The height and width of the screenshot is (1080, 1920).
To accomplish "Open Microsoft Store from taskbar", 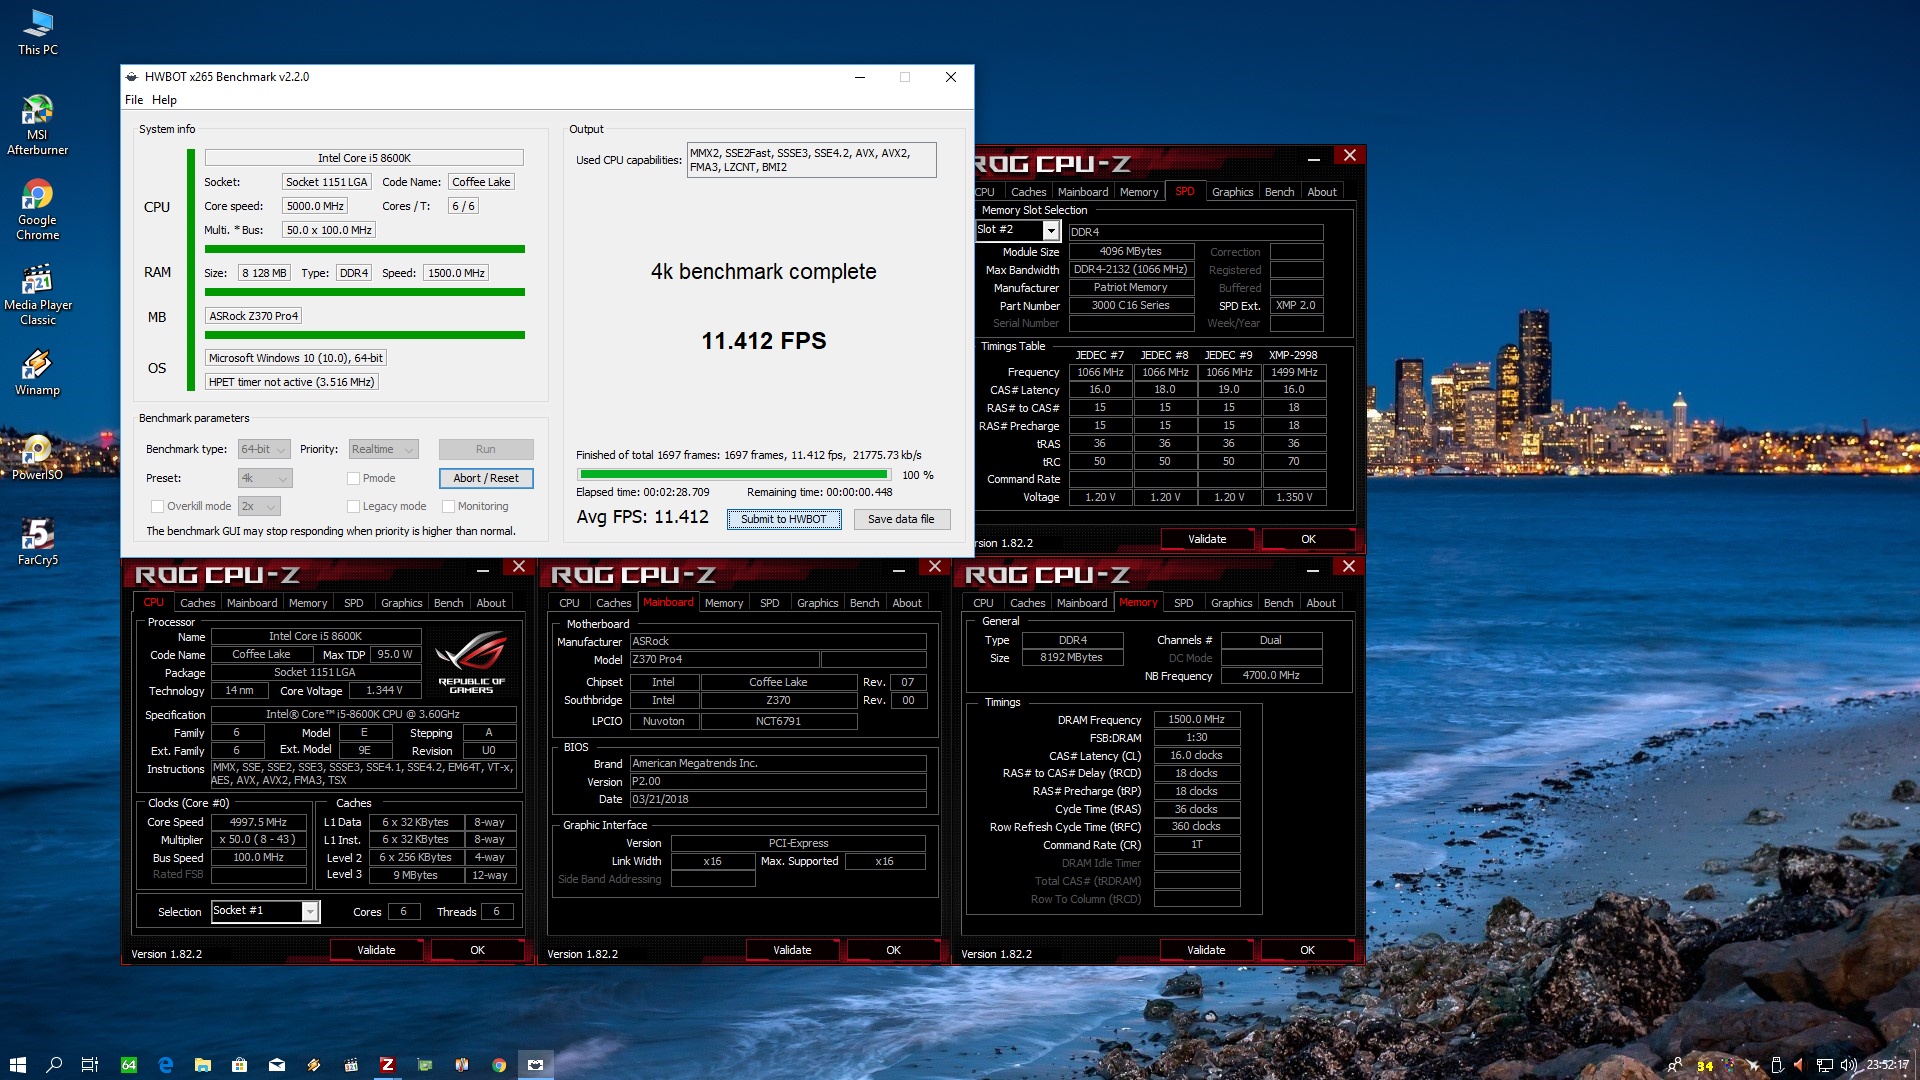I will 239,1065.
